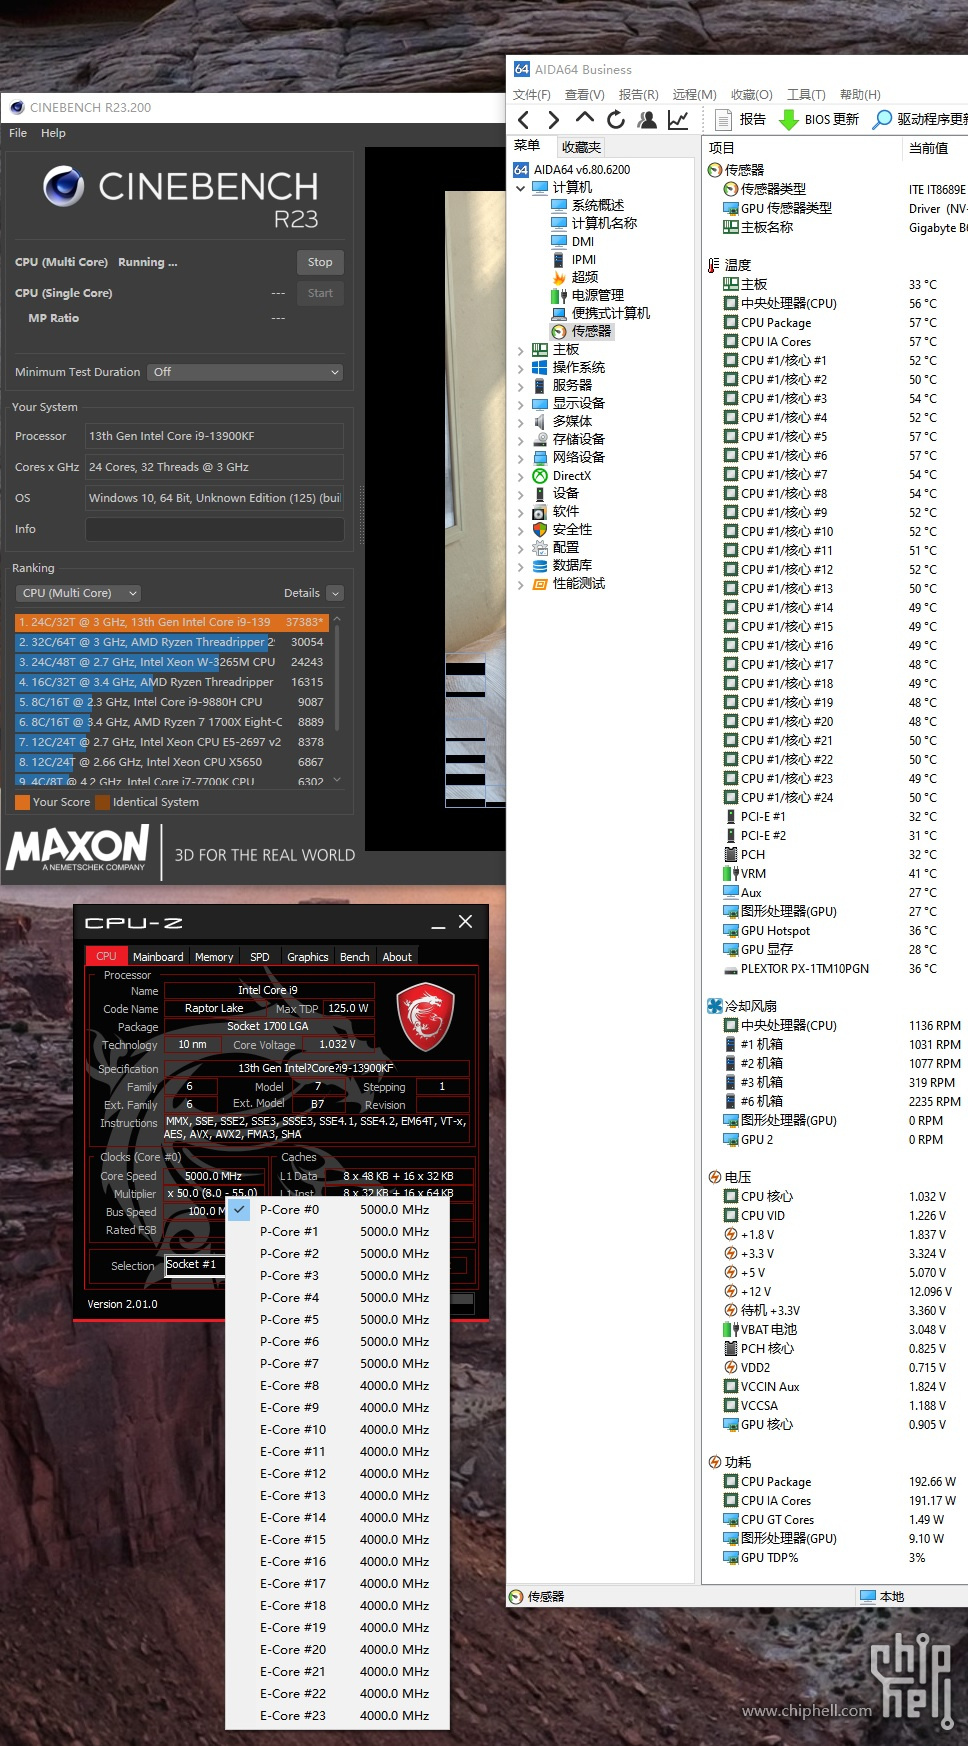The image size is (968, 1746).
Task: Click the 数据库 icon in AIDA64 tree
Action: click(x=540, y=566)
